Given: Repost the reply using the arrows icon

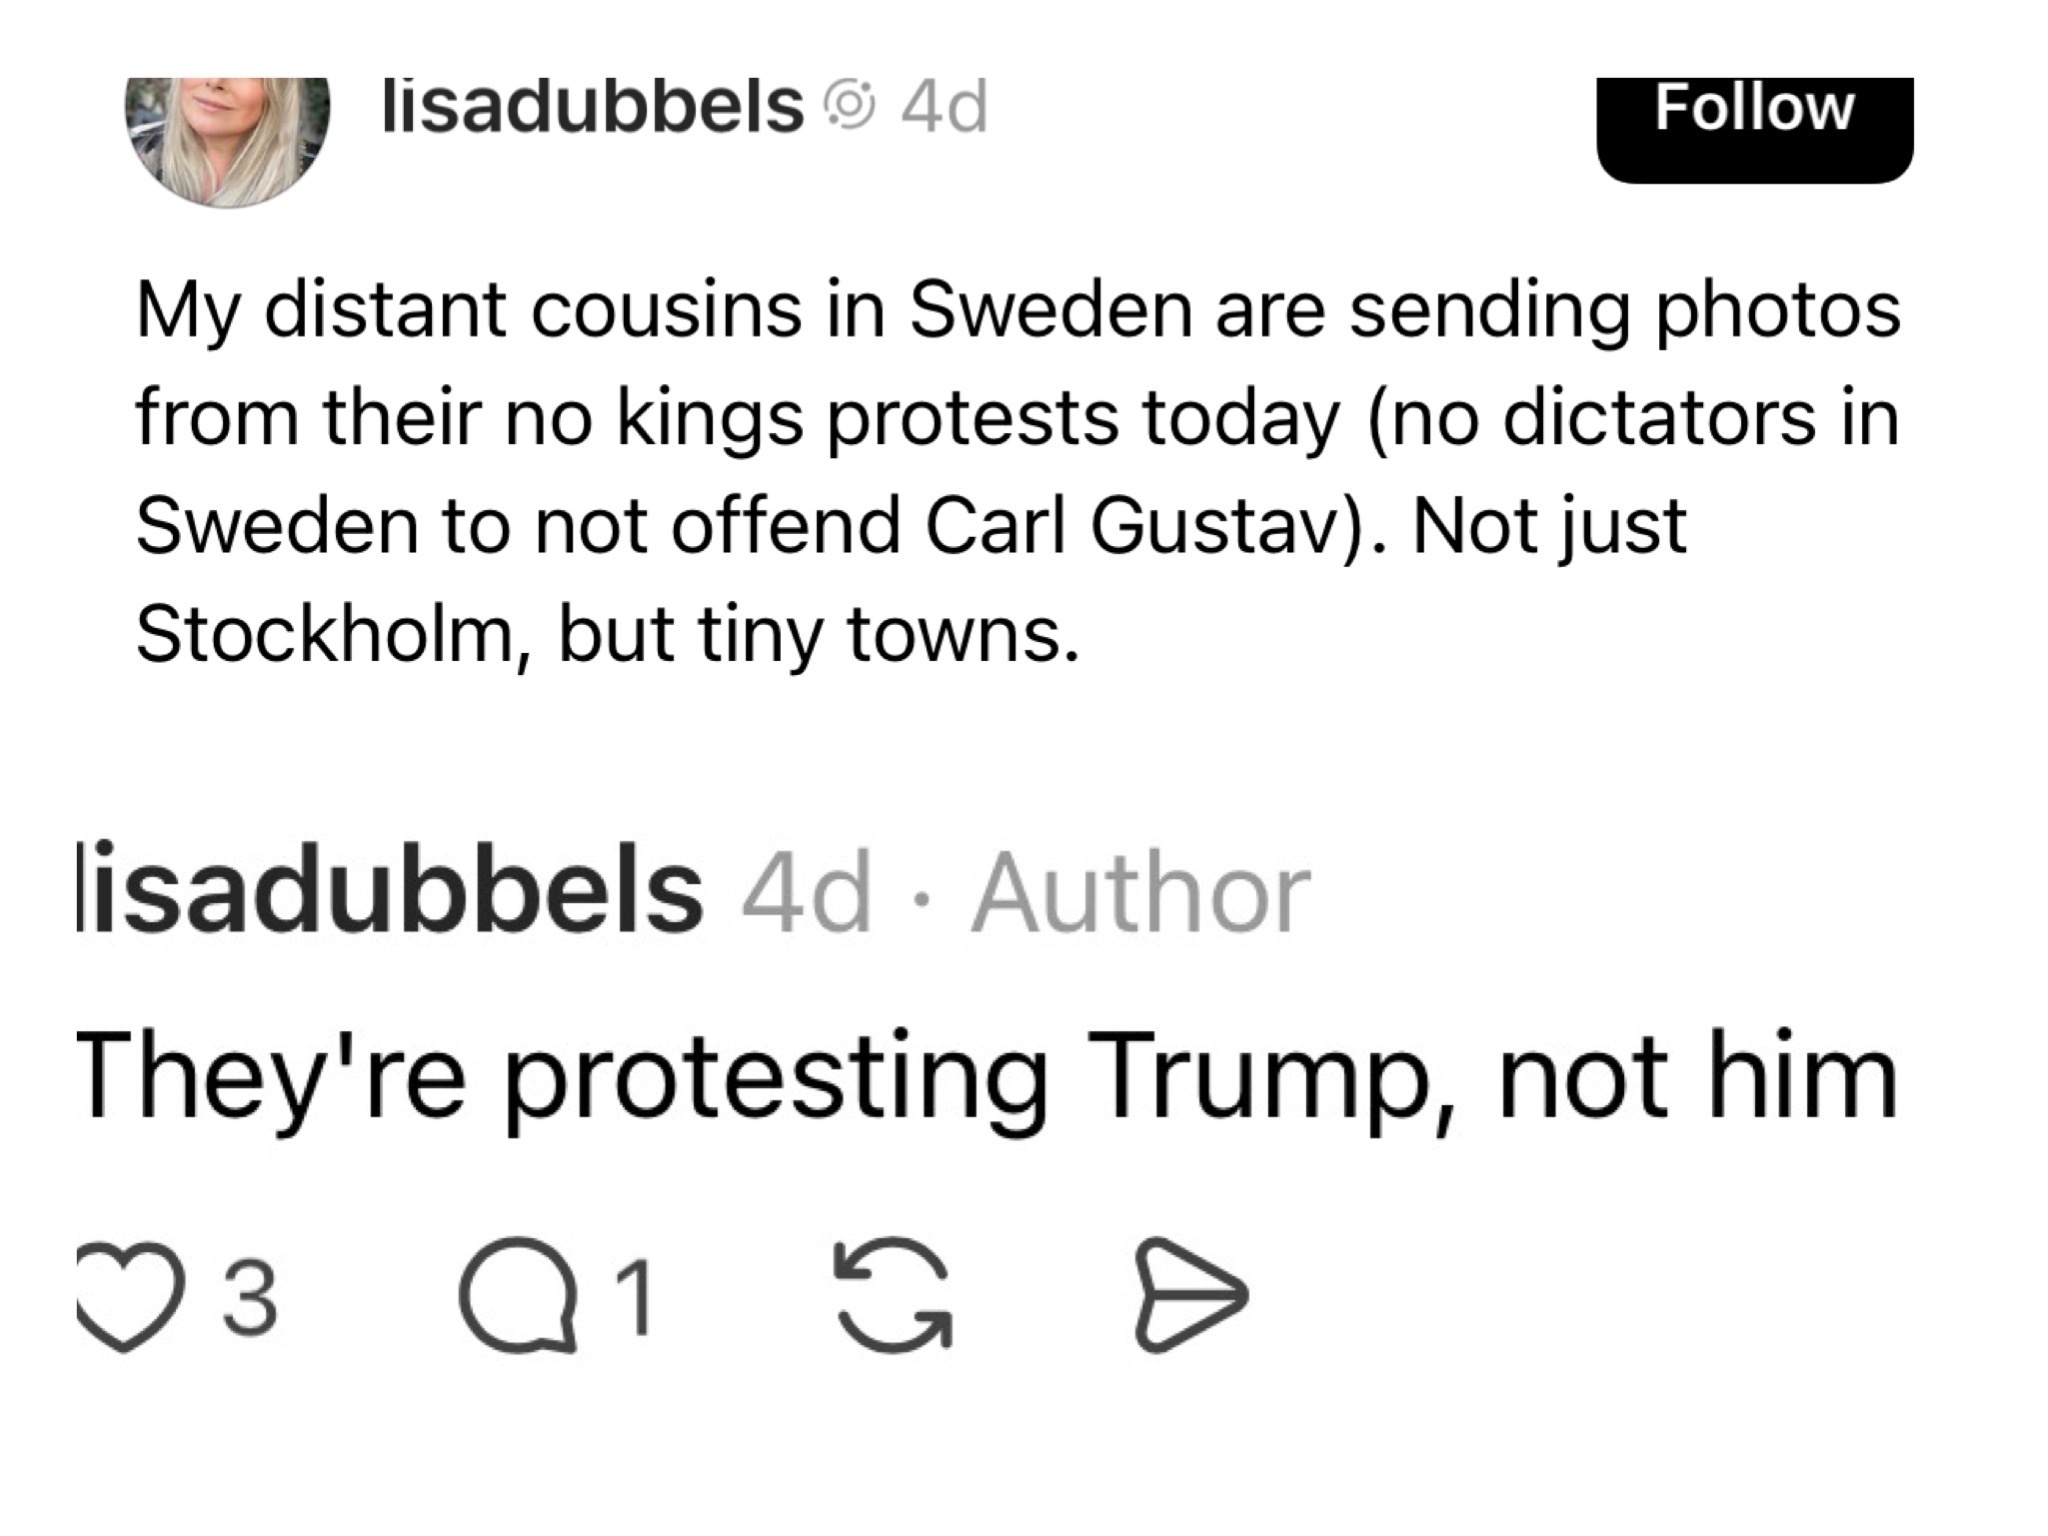Looking at the screenshot, I should pos(893,1297).
